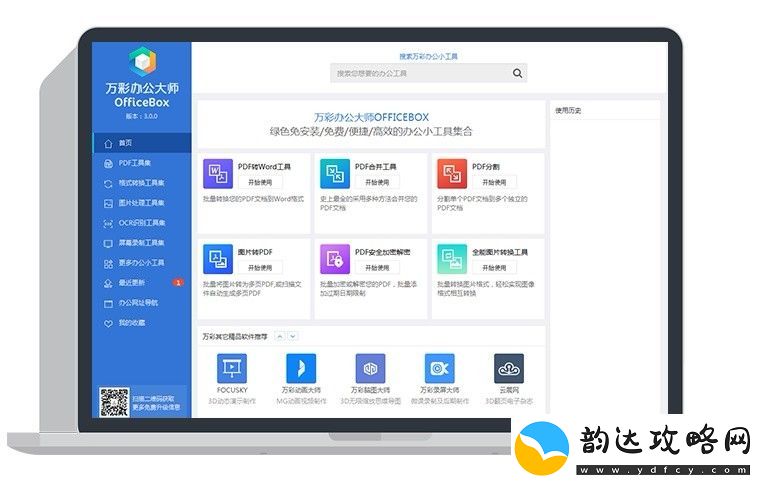The width and height of the screenshot is (761, 481).
Task: Click the 搜索万彩办公小工具 label
Action: click(x=428, y=56)
